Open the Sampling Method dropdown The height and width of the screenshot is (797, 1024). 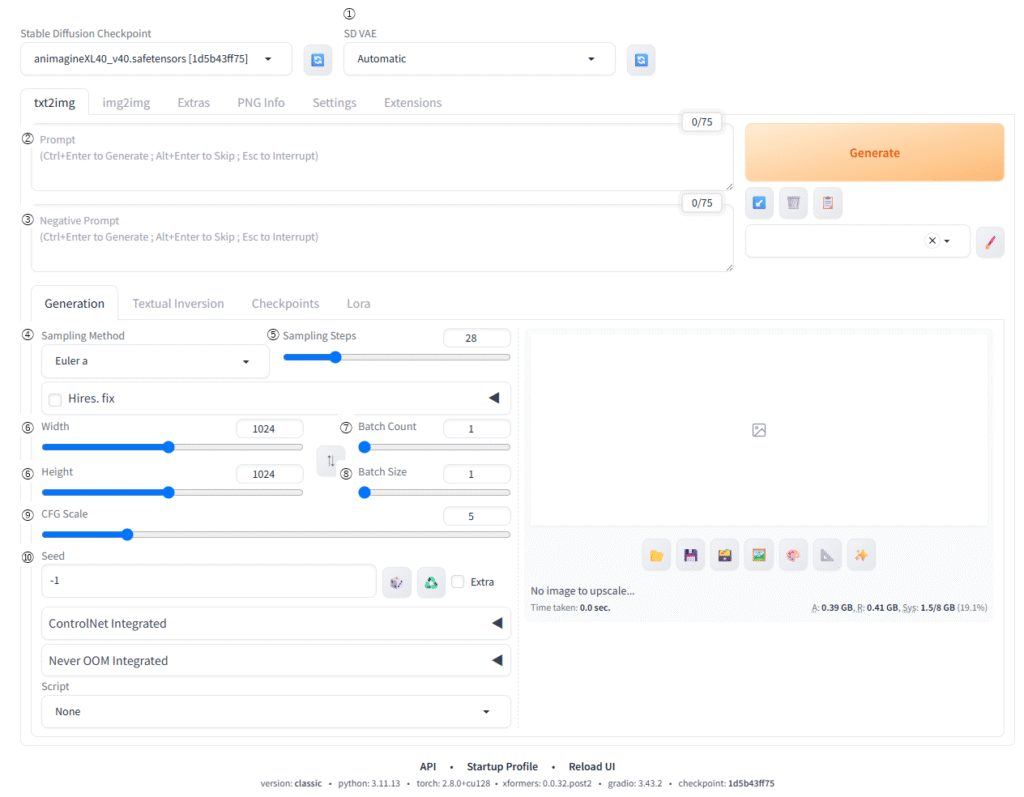pyautogui.click(x=155, y=361)
